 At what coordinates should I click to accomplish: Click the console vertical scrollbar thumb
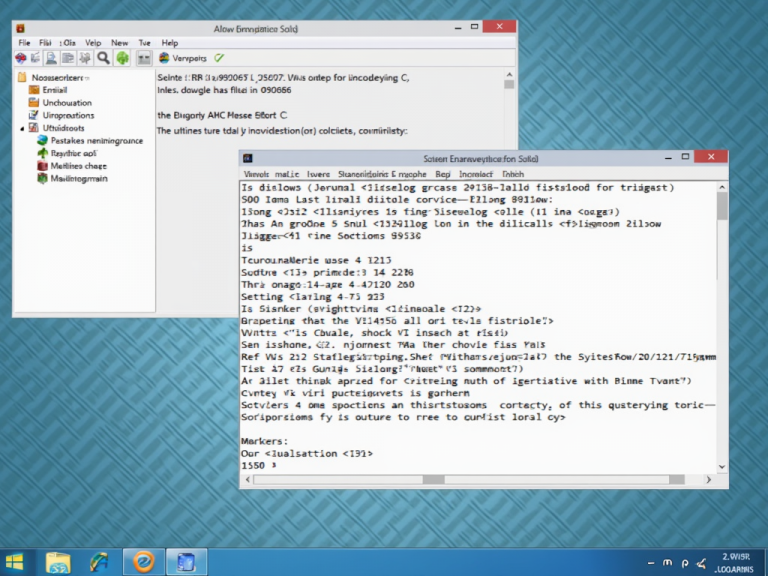[x=722, y=206]
